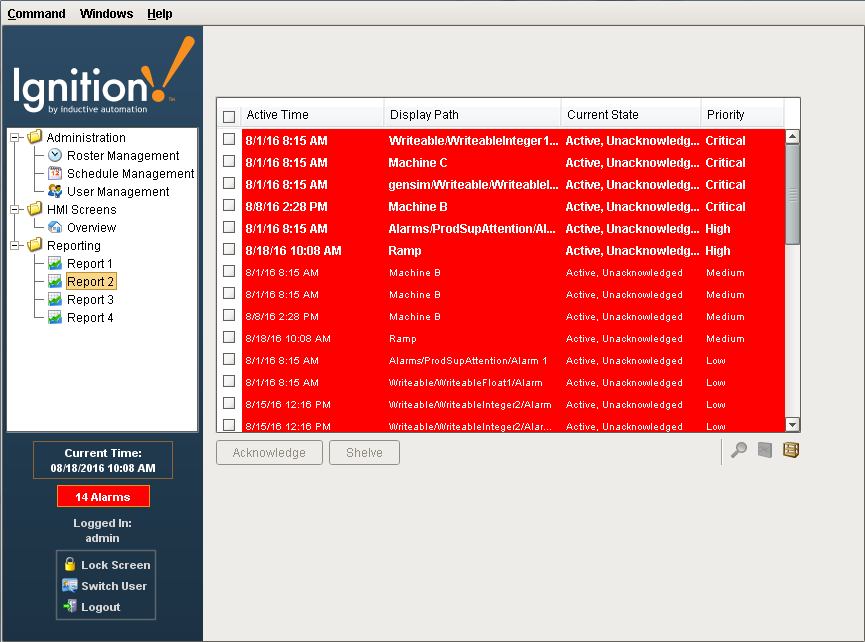Open the Command menu
Image resolution: width=865 pixels, height=642 pixels.
tap(37, 13)
